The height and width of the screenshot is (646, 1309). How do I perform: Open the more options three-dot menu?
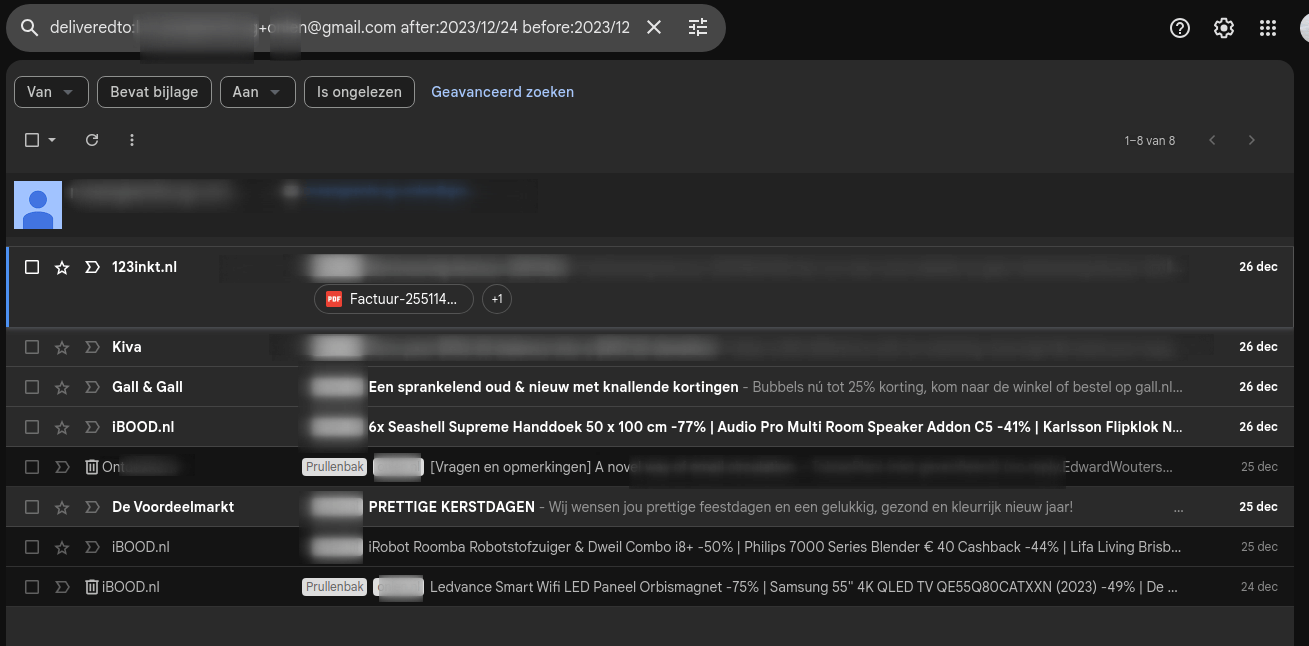[x=131, y=140]
